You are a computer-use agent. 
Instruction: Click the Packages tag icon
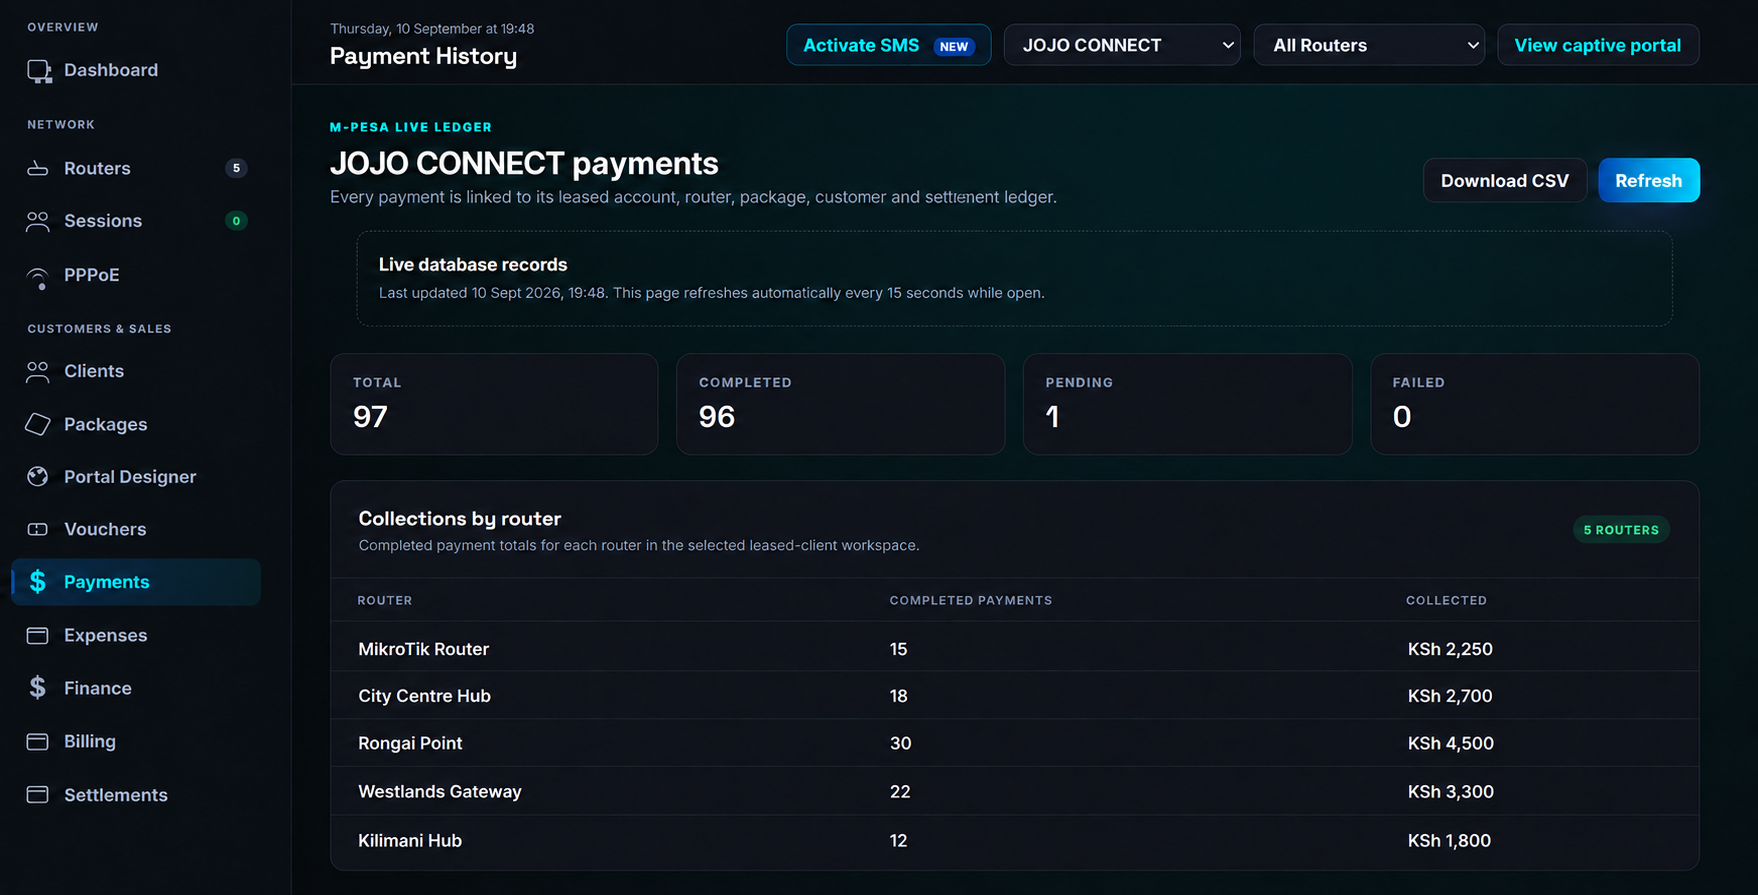pos(38,424)
